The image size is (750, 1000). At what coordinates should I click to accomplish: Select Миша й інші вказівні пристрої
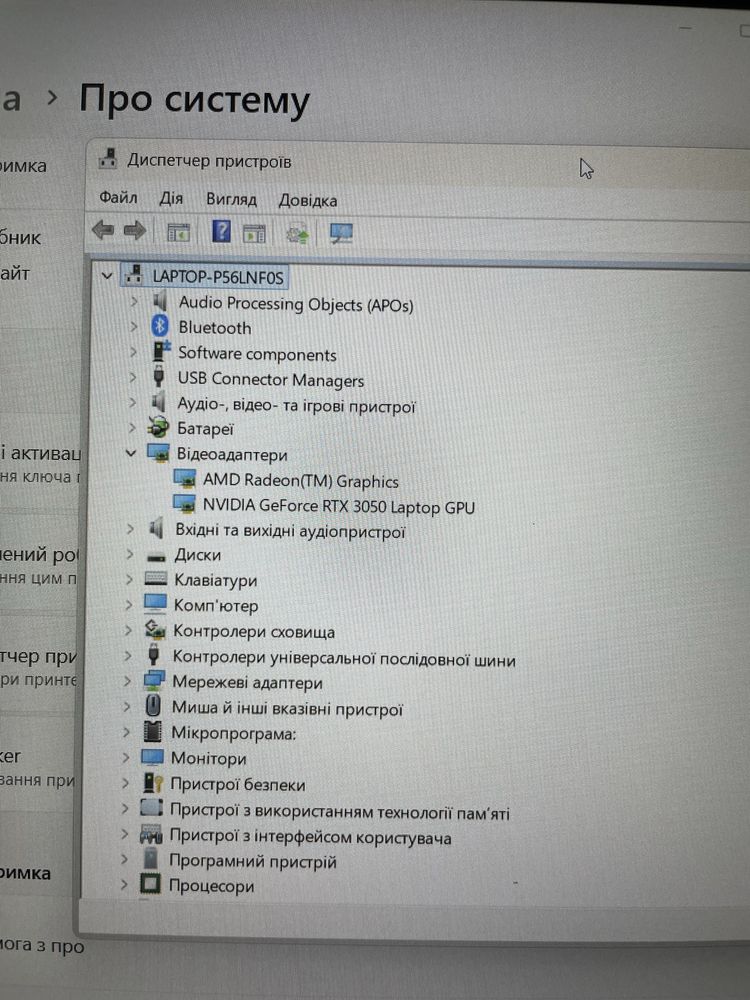point(287,709)
